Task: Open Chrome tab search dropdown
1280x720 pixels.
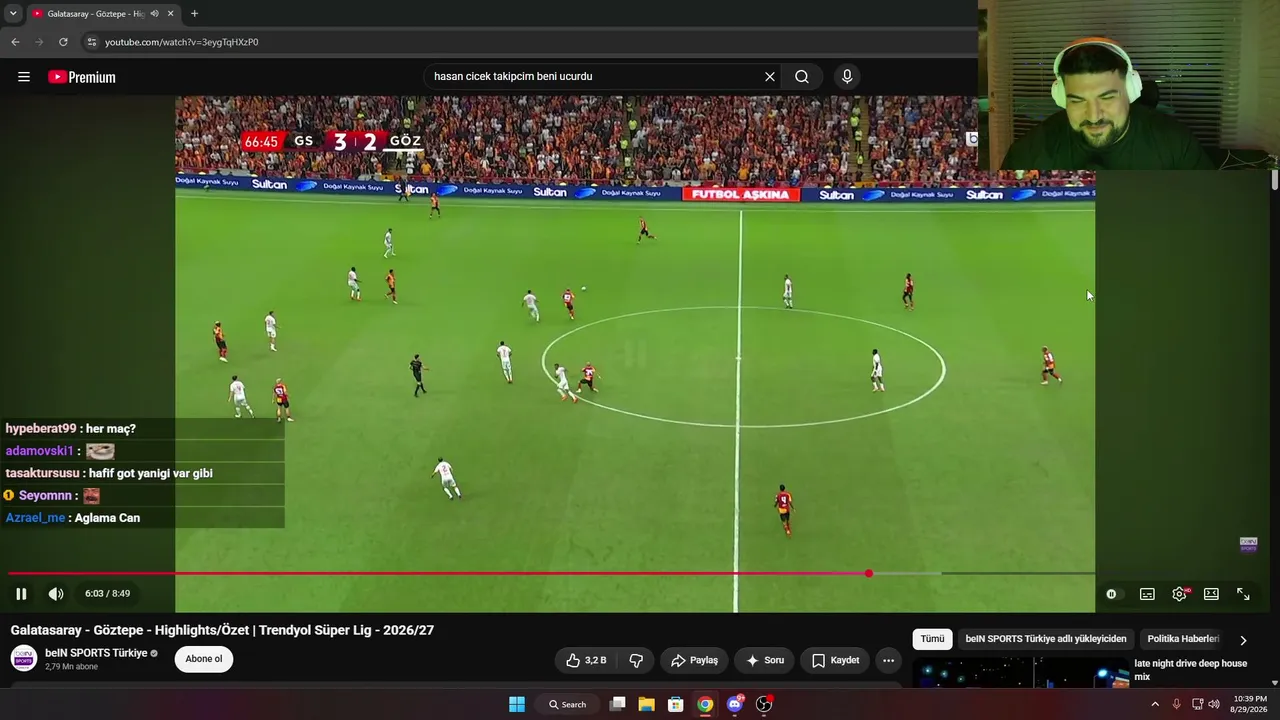Action: click(x=13, y=14)
